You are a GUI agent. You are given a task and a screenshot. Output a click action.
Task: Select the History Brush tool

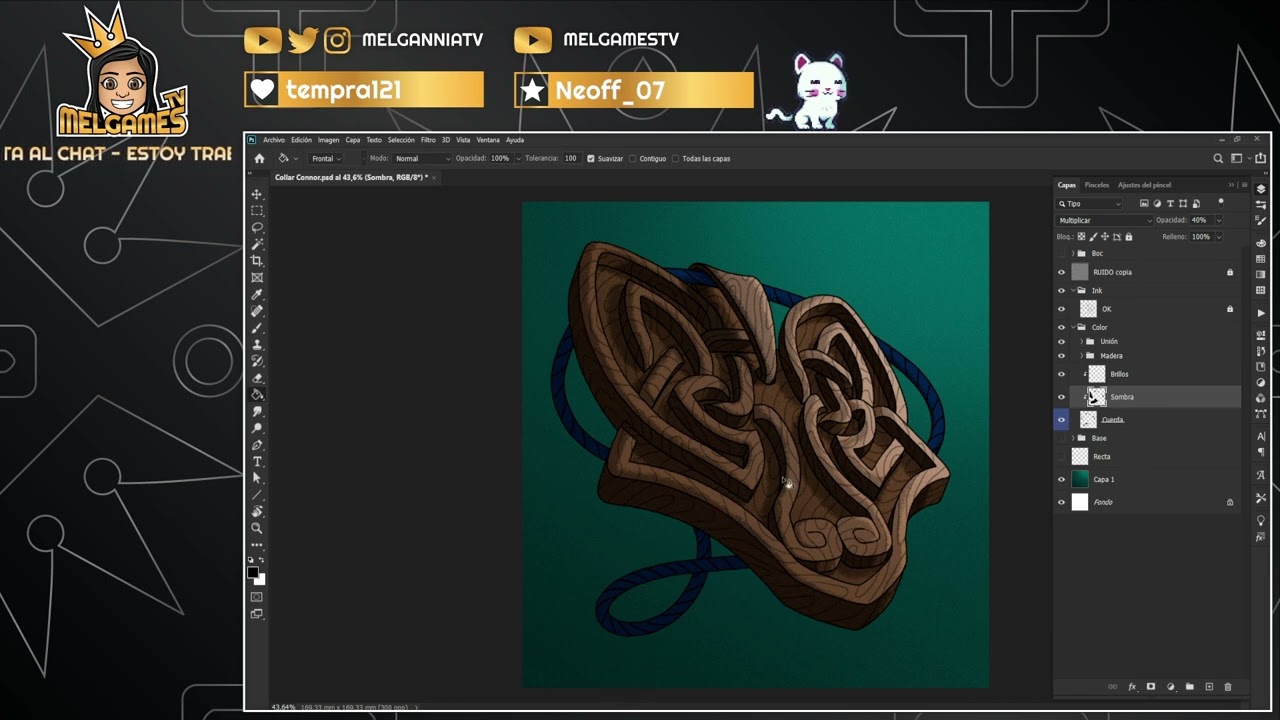point(257,361)
